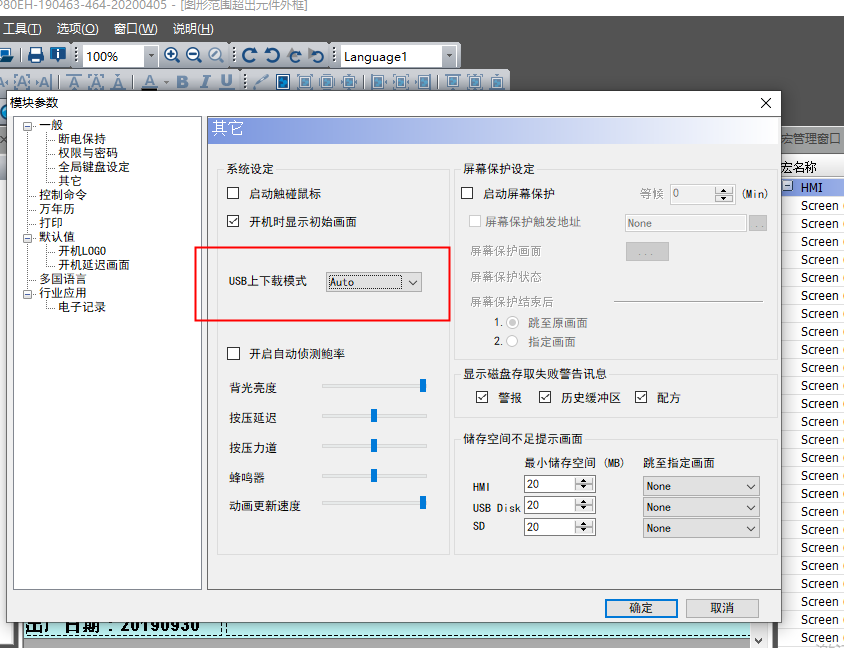Viewport: 844px width, 648px height.
Task: Open the HMI 跳至指定画面 dropdown
Action: pyautogui.click(x=700, y=486)
